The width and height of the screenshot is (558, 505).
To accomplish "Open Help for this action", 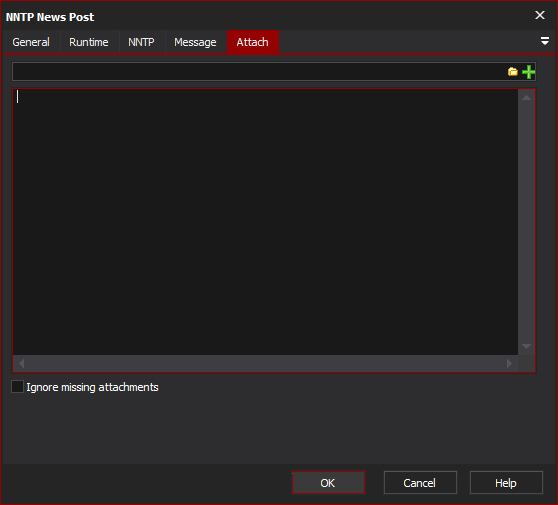I will (x=506, y=483).
